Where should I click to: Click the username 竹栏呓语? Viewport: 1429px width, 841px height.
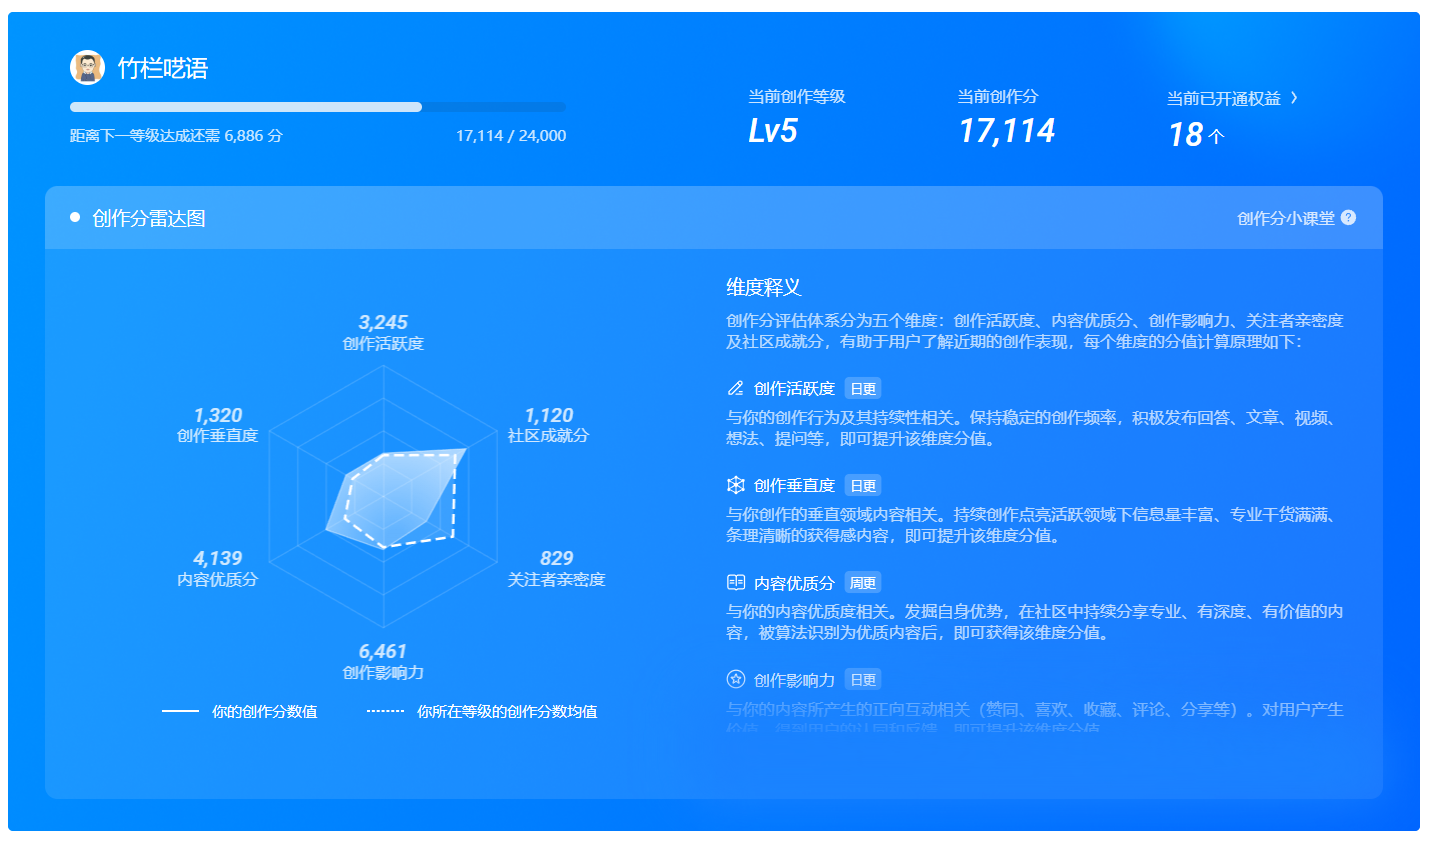[163, 68]
